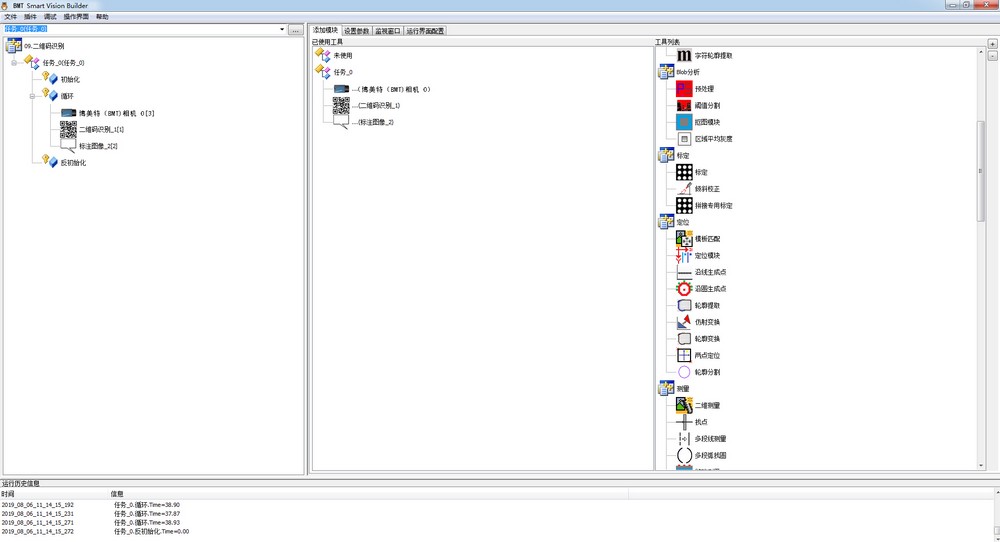Switch to the 监视窗口 tab
This screenshot has width=1000, height=542.
(388, 31)
